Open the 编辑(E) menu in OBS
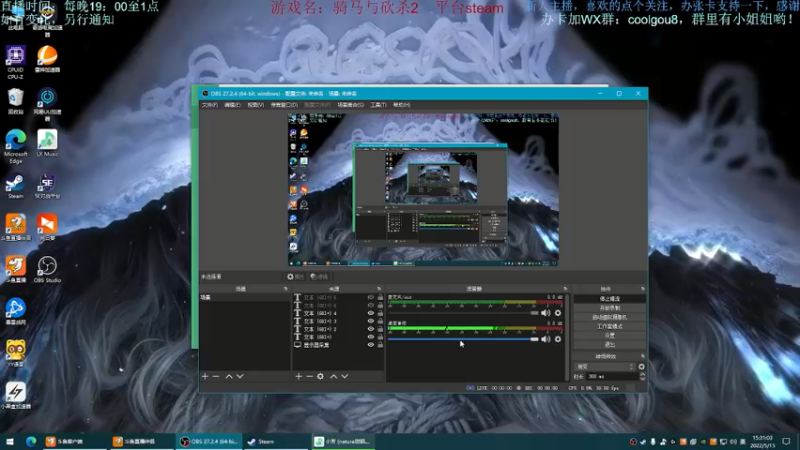 (232, 105)
